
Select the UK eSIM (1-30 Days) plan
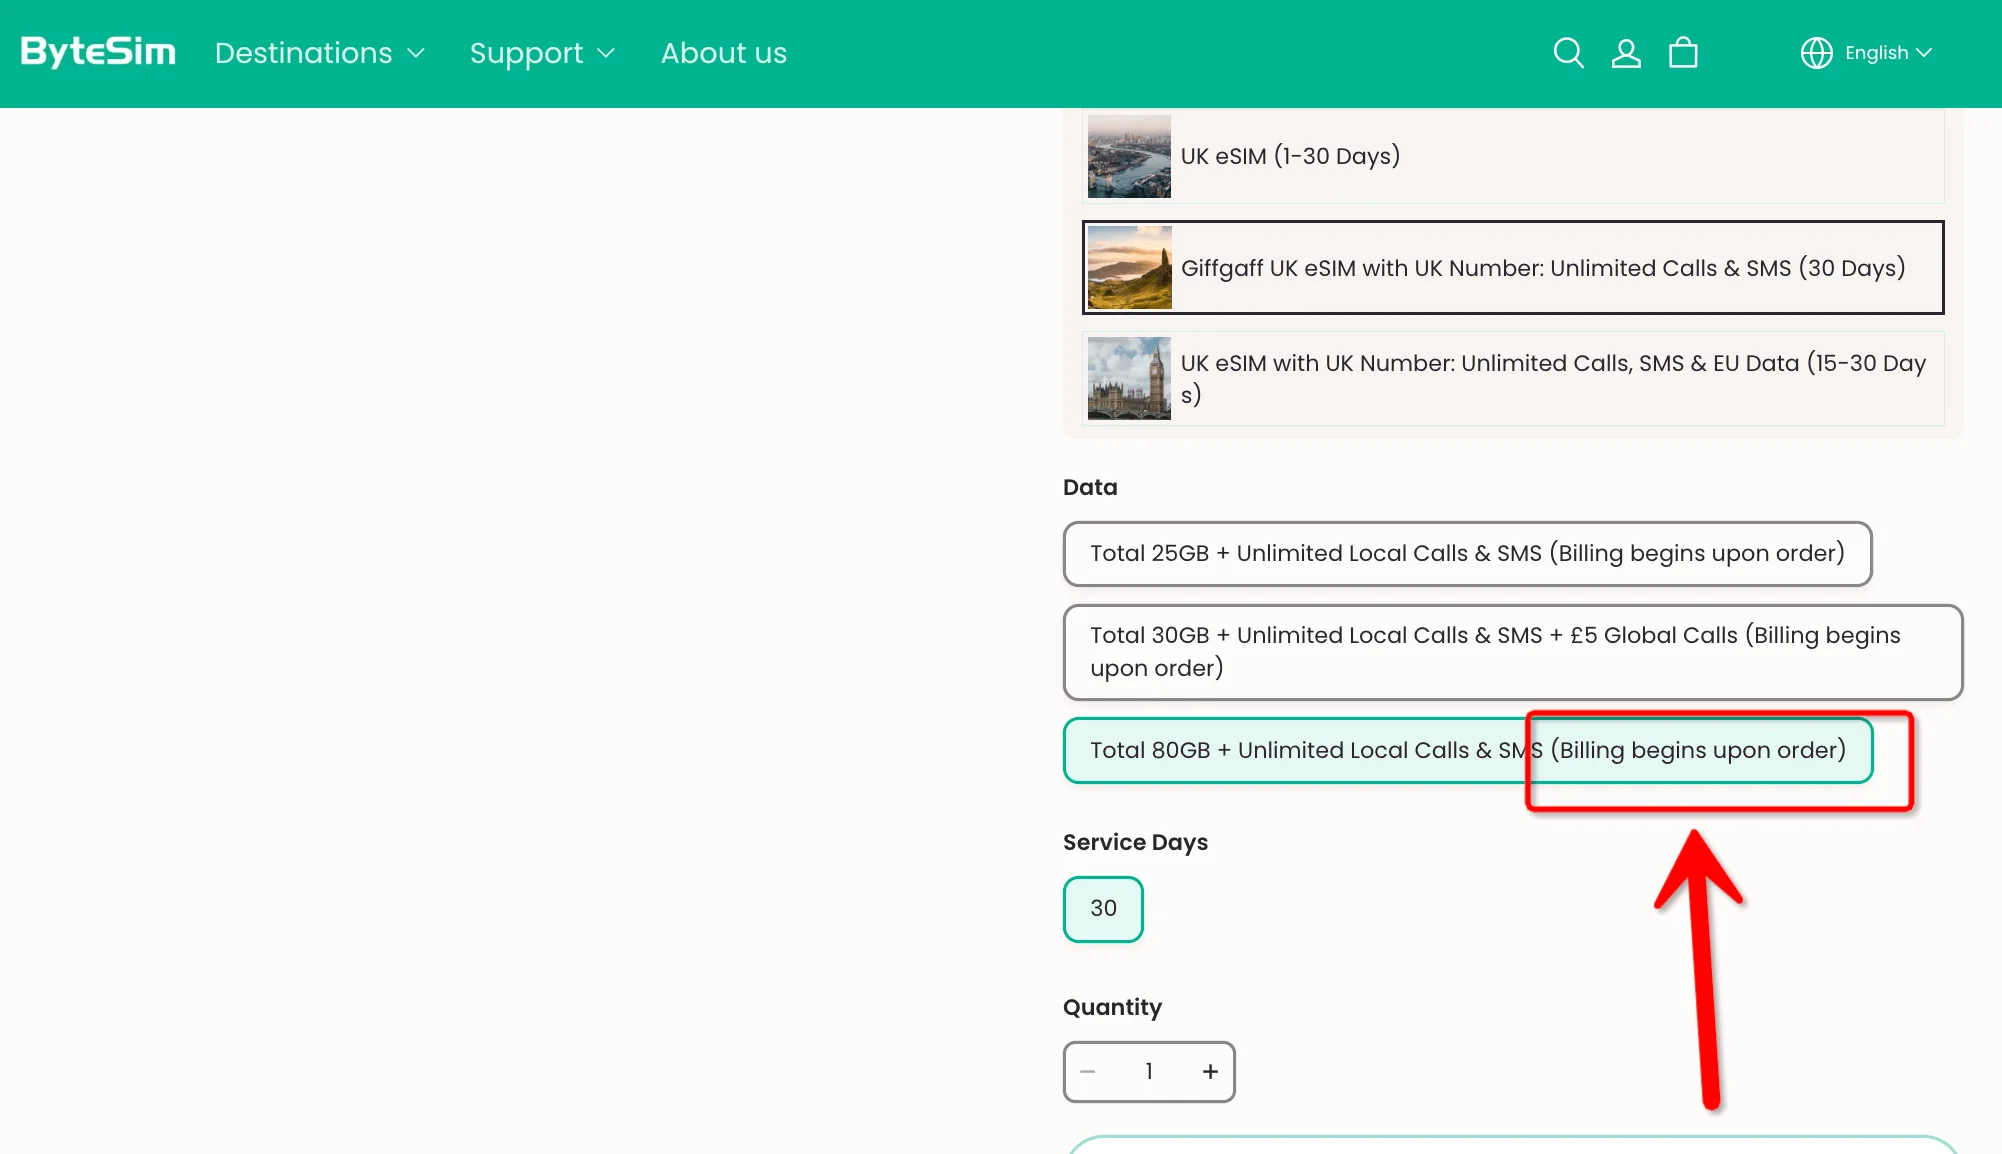point(1513,156)
